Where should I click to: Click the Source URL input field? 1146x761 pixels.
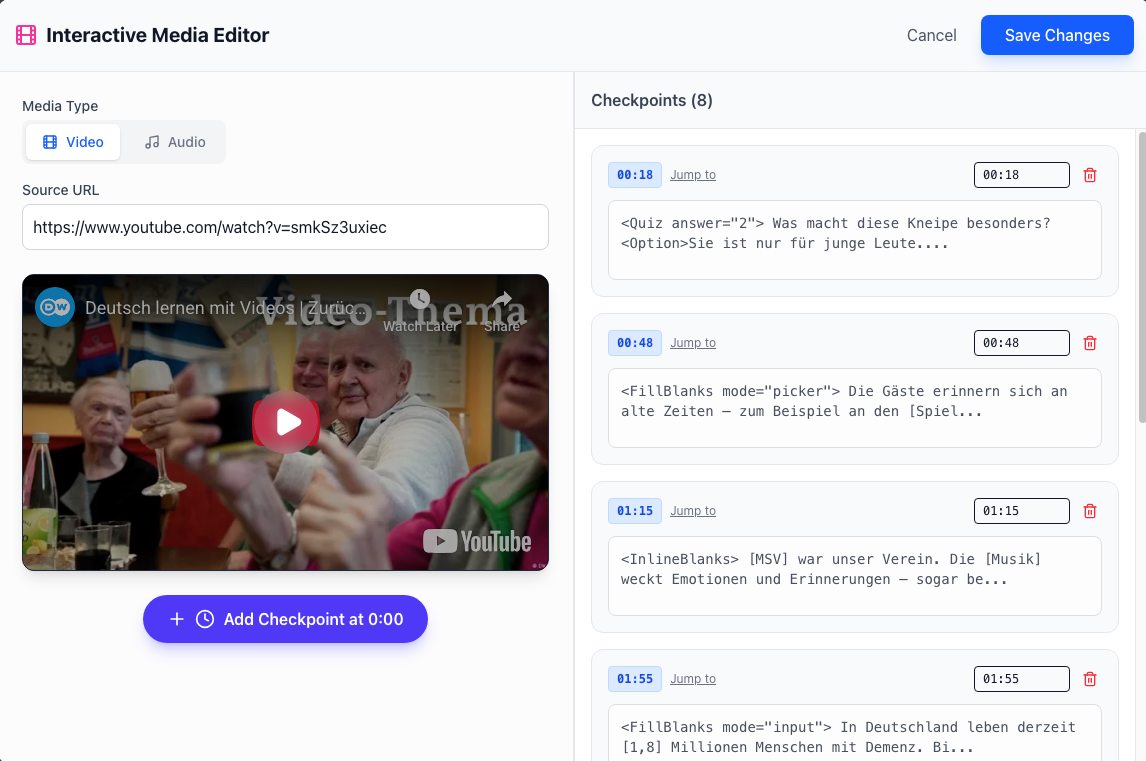[x=285, y=227]
